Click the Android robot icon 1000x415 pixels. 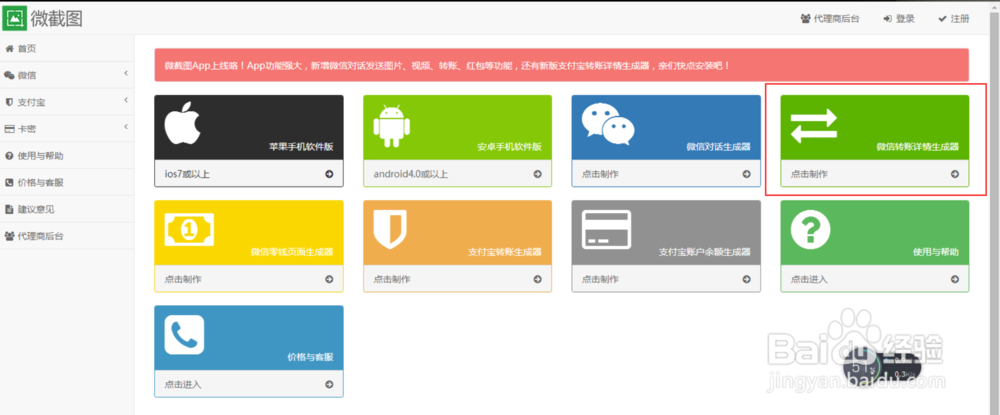(x=392, y=125)
